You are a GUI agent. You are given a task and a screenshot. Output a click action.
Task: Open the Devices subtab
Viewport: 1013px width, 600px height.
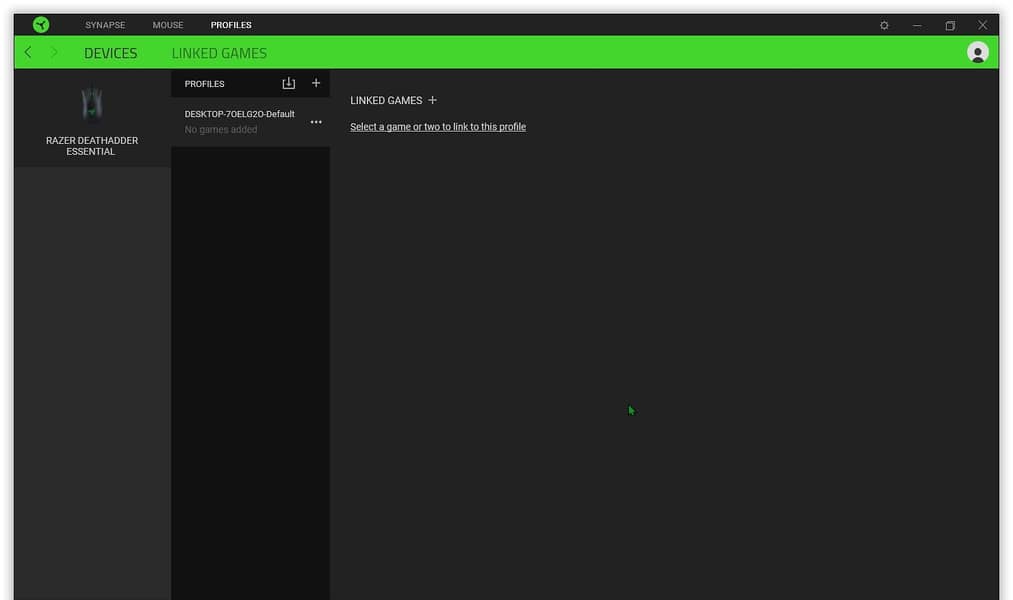coord(110,53)
